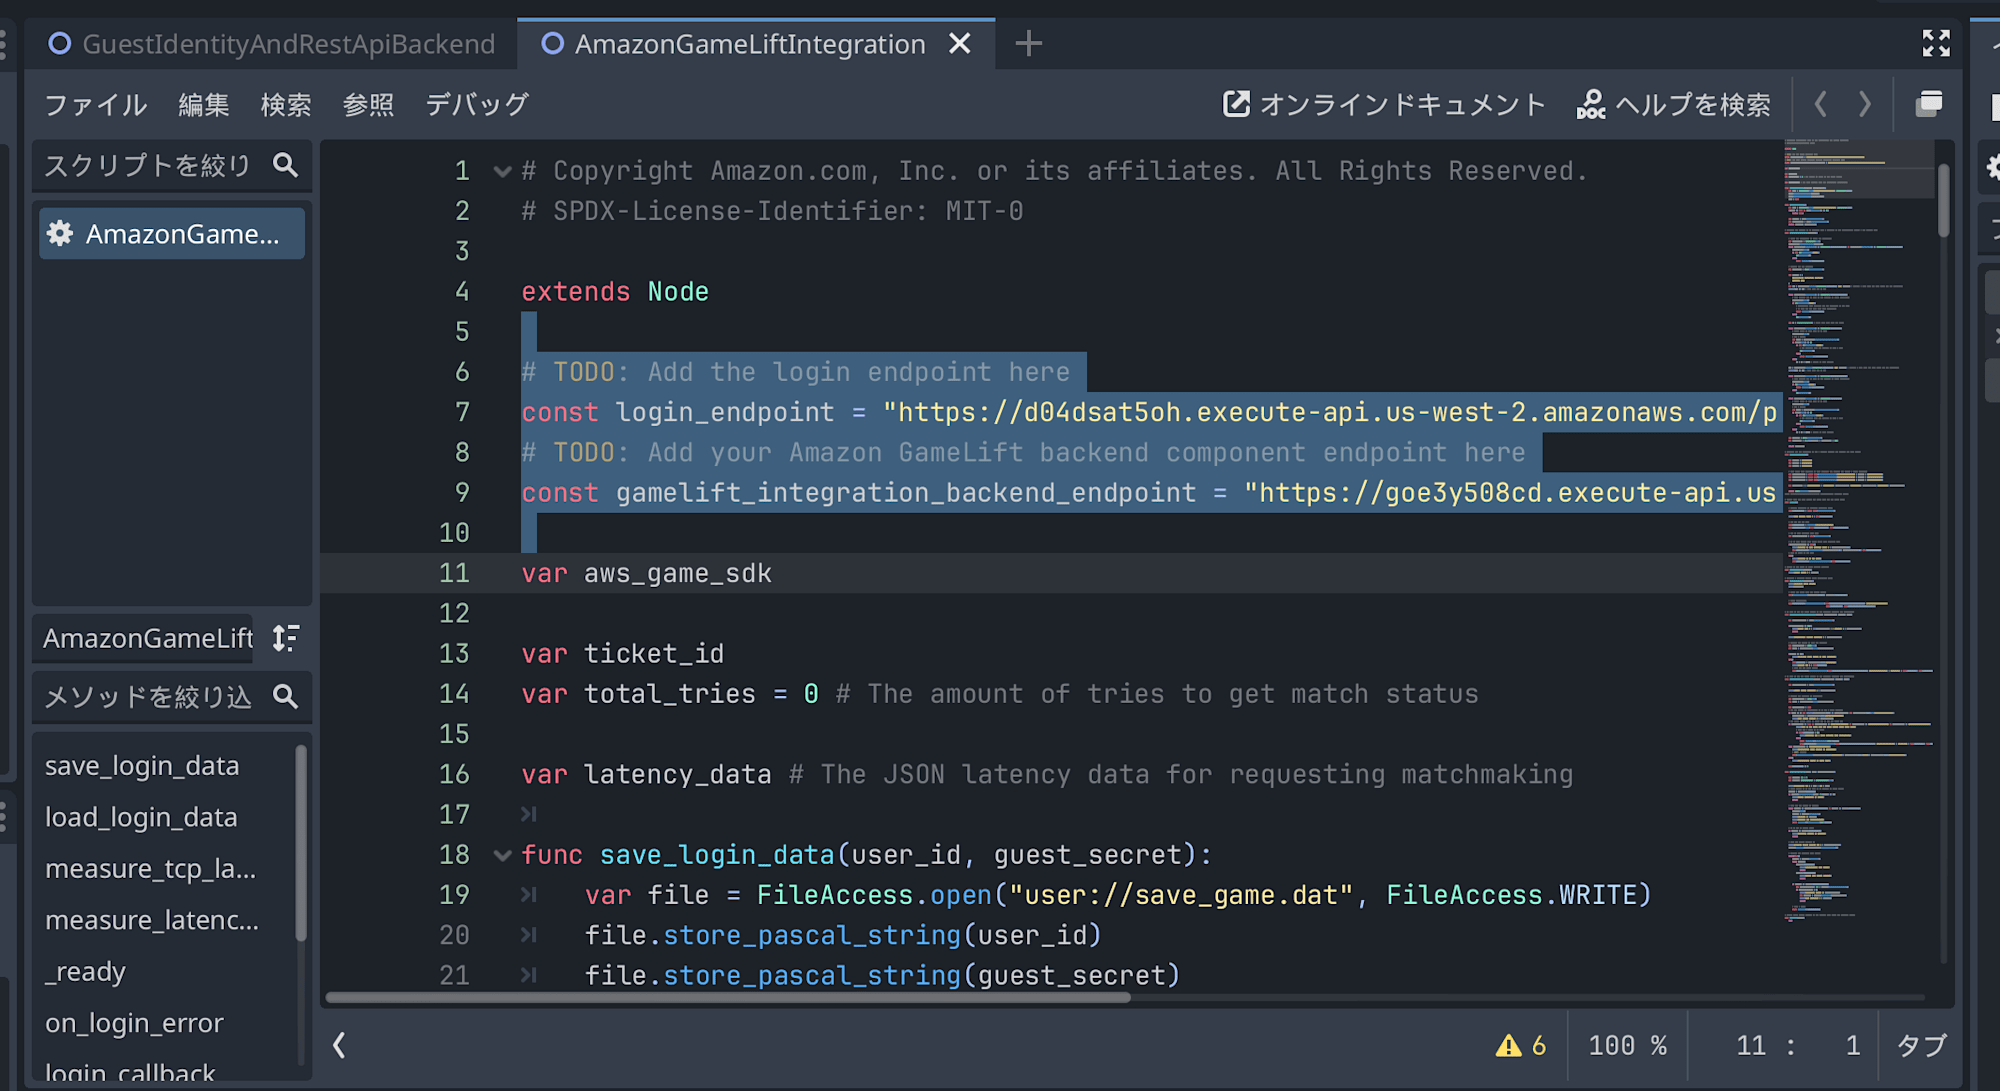
Task: Collapse the code fold at line 1
Action: tap(502, 171)
